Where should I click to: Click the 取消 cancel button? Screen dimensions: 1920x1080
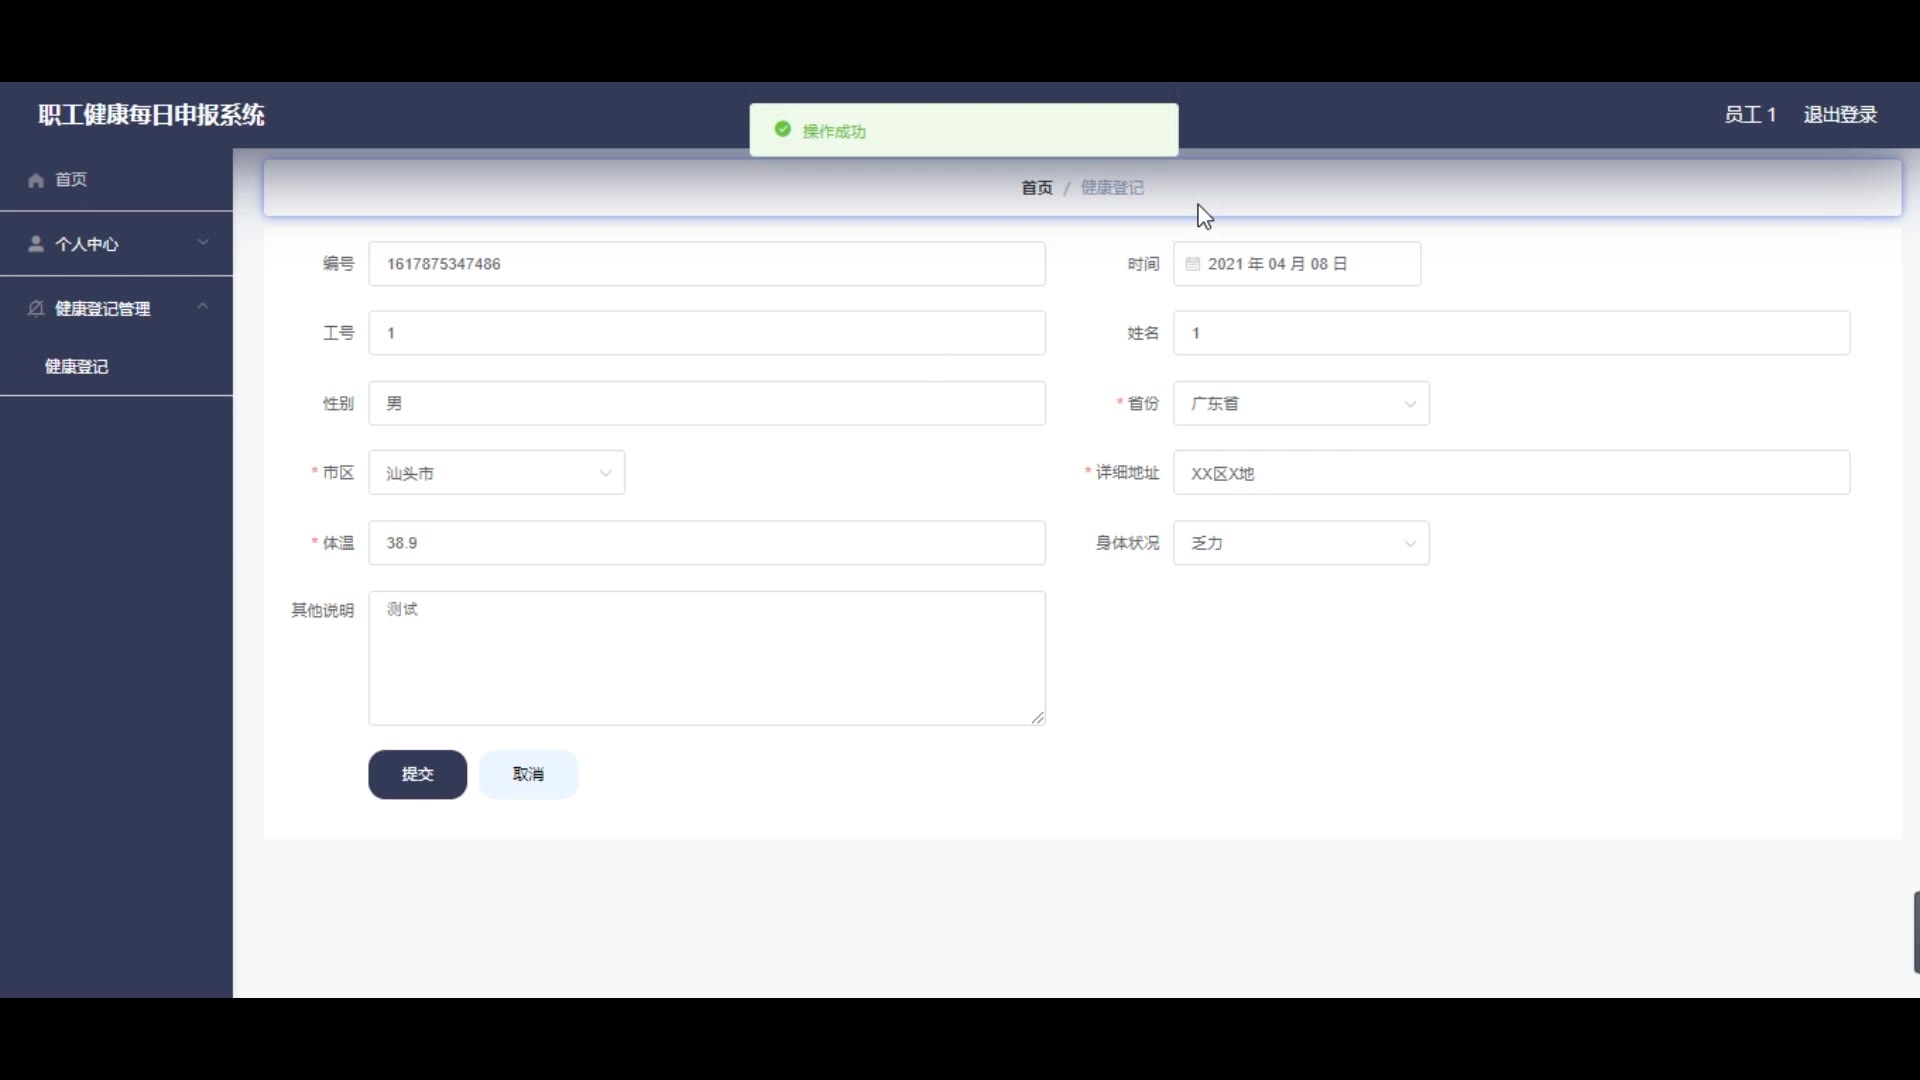click(528, 774)
